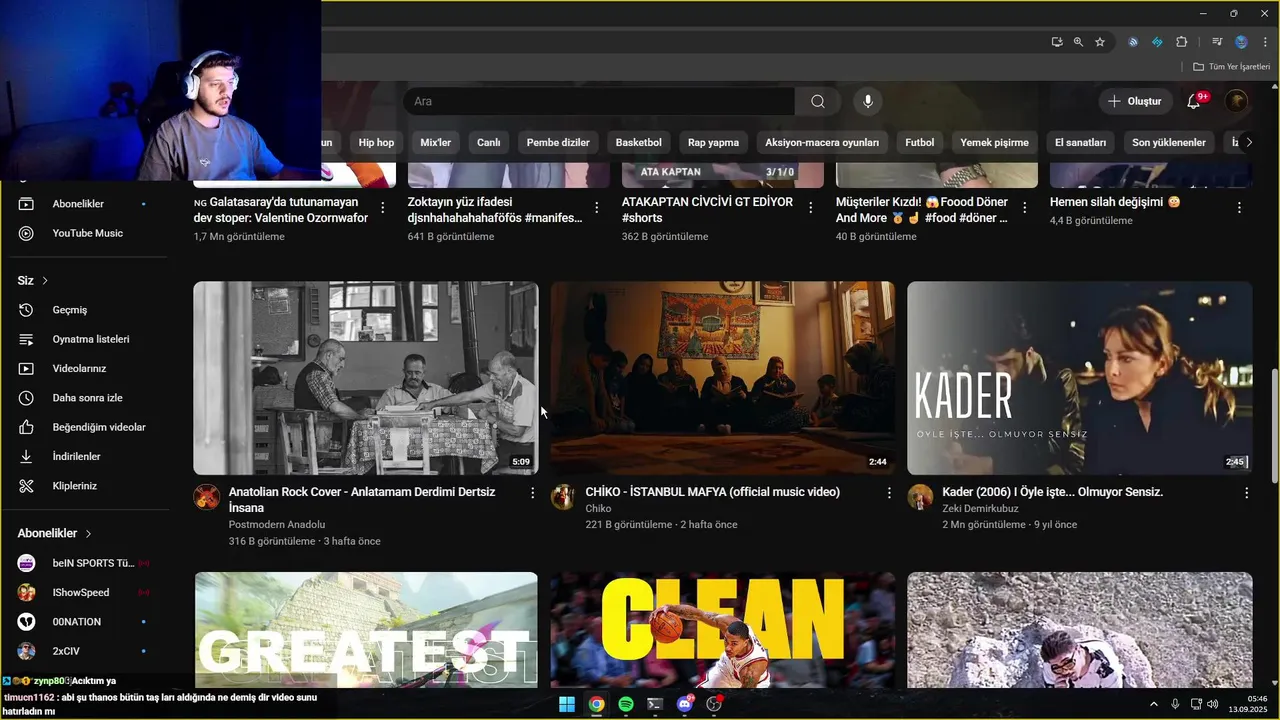Image resolution: width=1280 pixels, height=720 pixels.
Task: Open Oynatma listeleri playlists icon
Action: [x=27, y=339]
